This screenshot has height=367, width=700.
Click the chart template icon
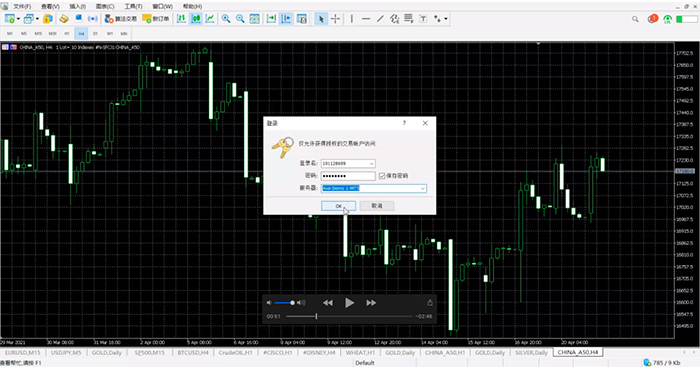click(302, 19)
